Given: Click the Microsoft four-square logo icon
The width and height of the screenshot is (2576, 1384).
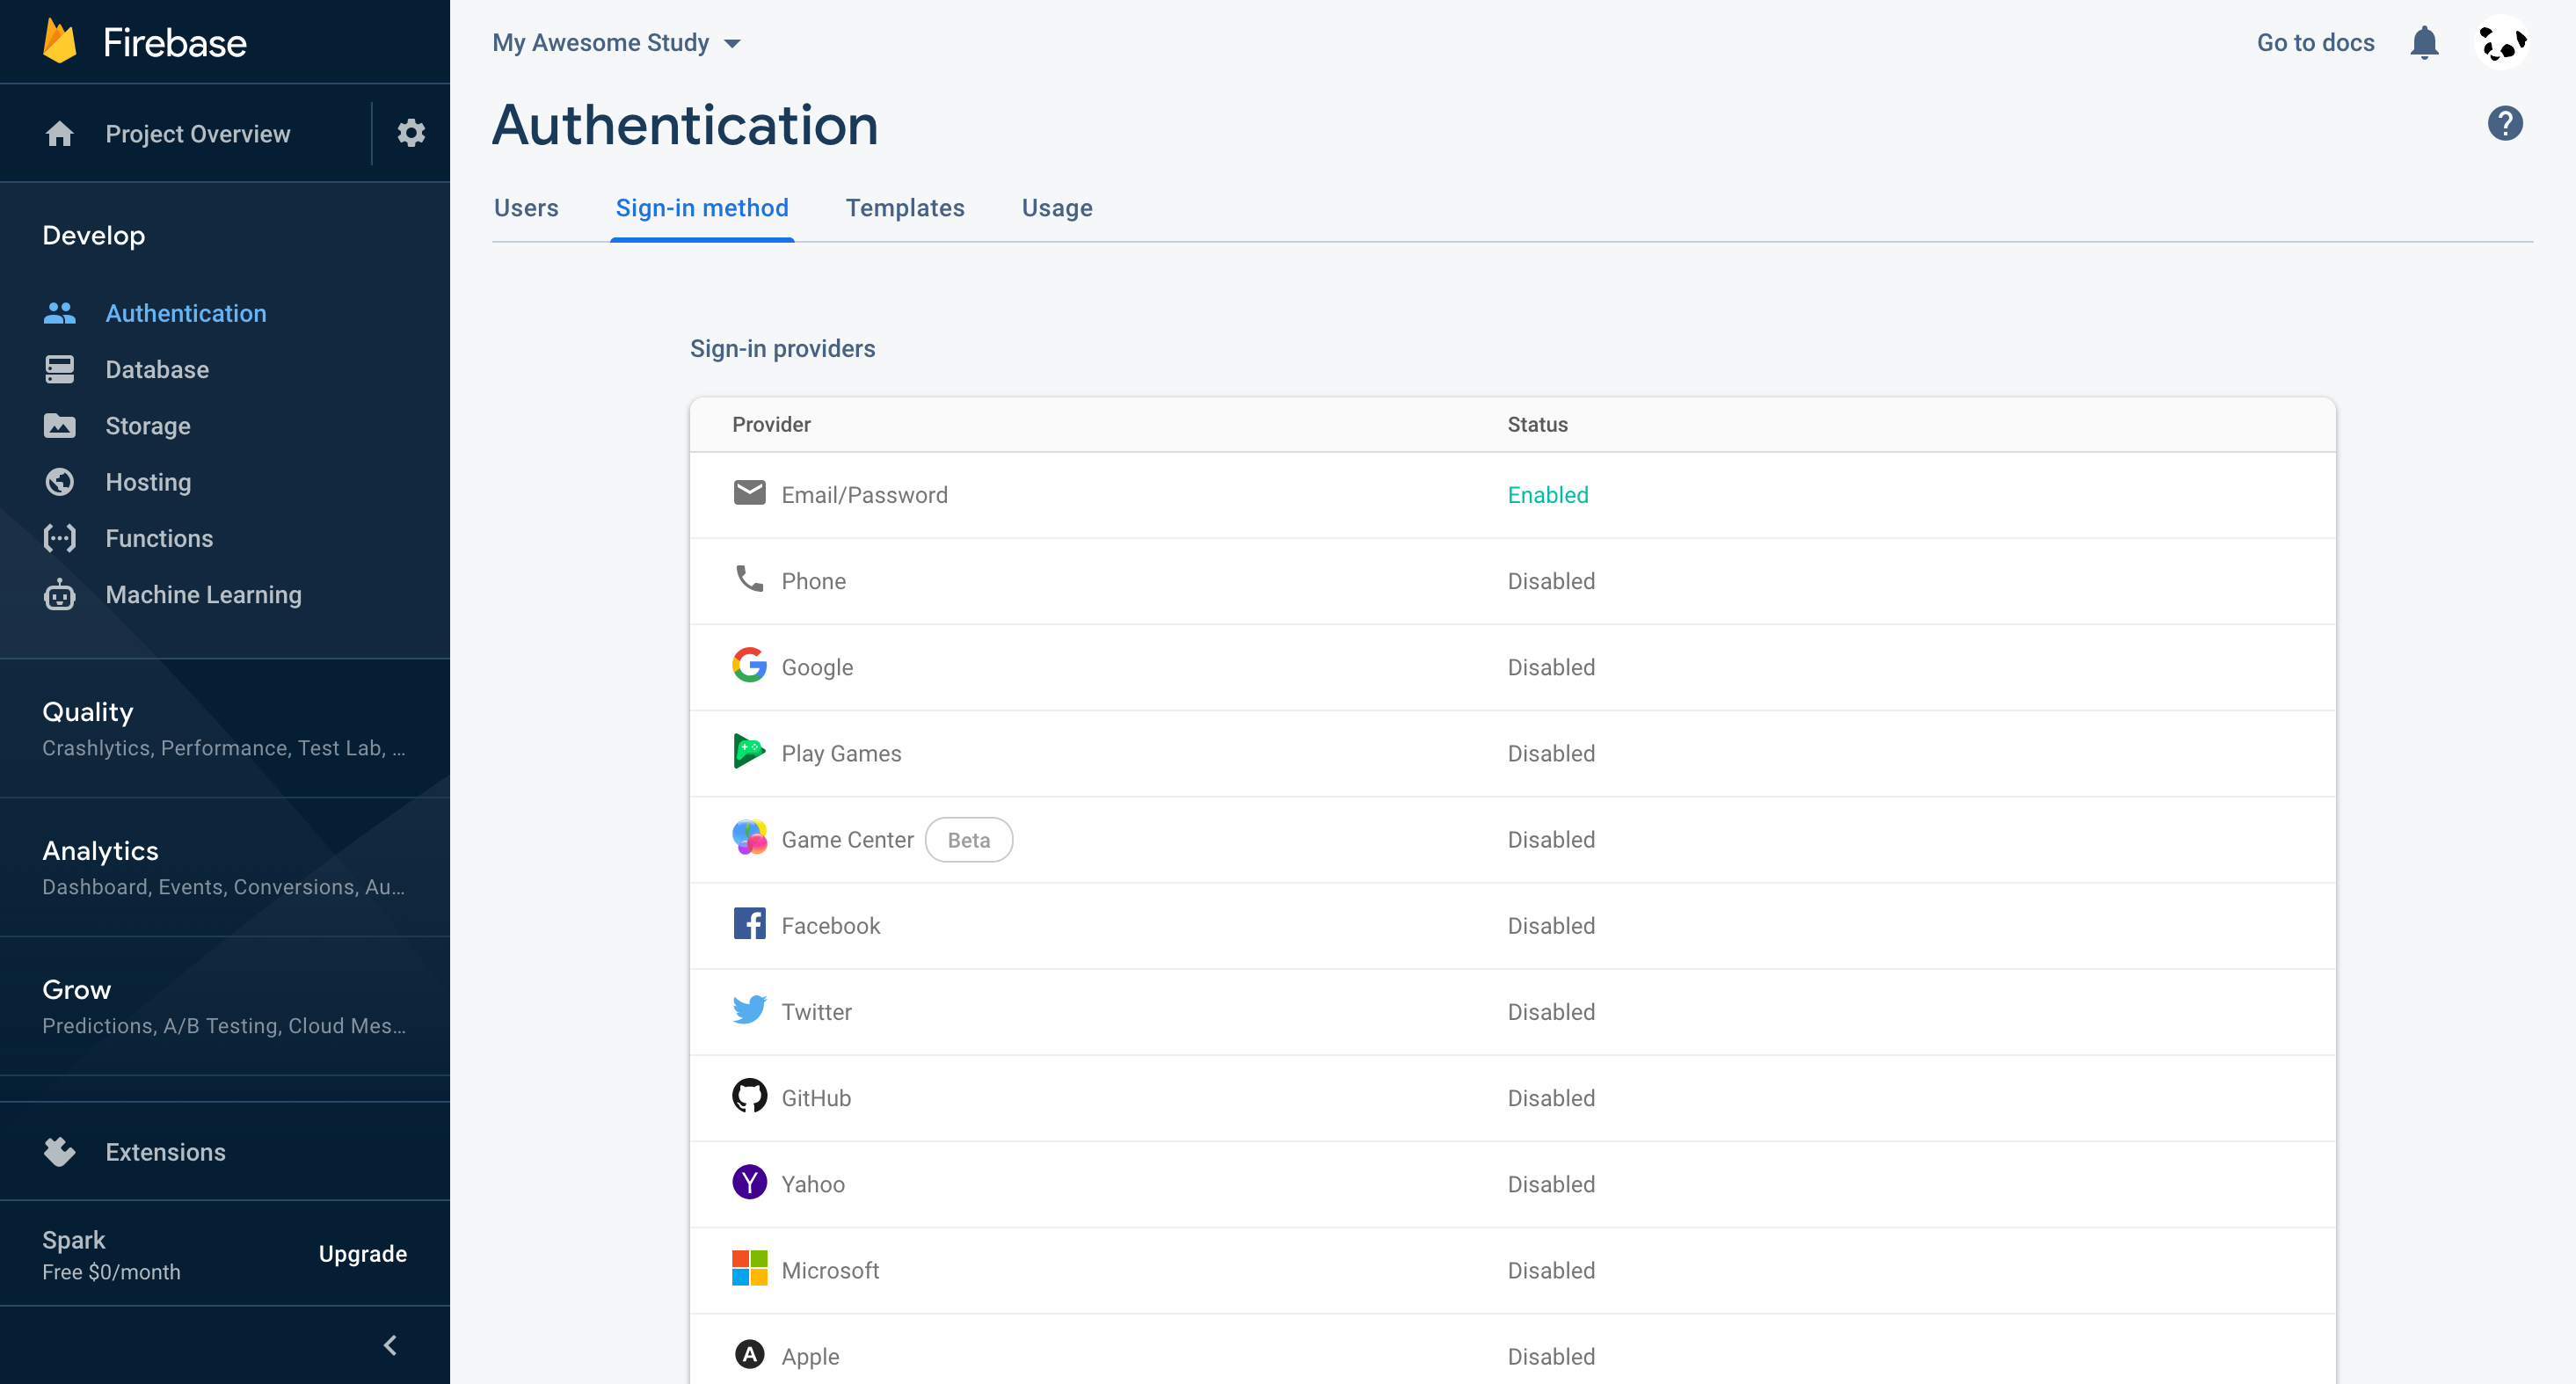Looking at the screenshot, I should click(749, 1268).
